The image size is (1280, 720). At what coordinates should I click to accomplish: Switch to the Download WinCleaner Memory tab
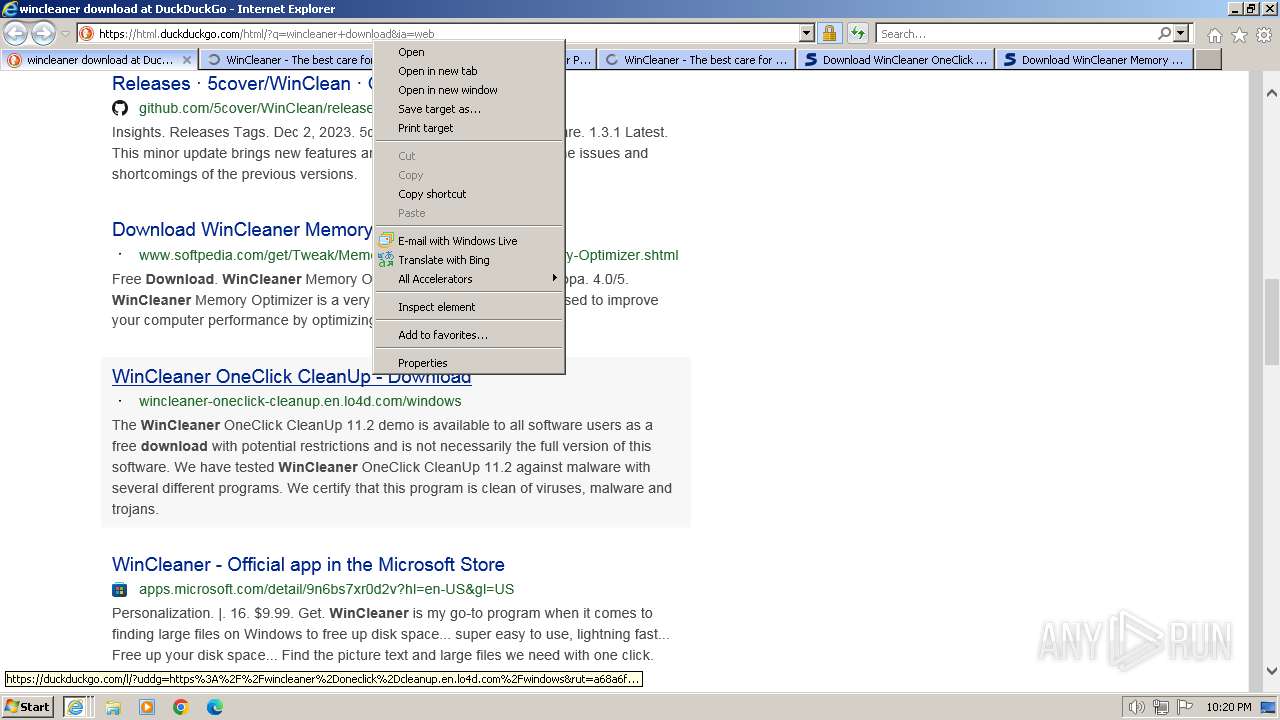tap(1096, 60)
